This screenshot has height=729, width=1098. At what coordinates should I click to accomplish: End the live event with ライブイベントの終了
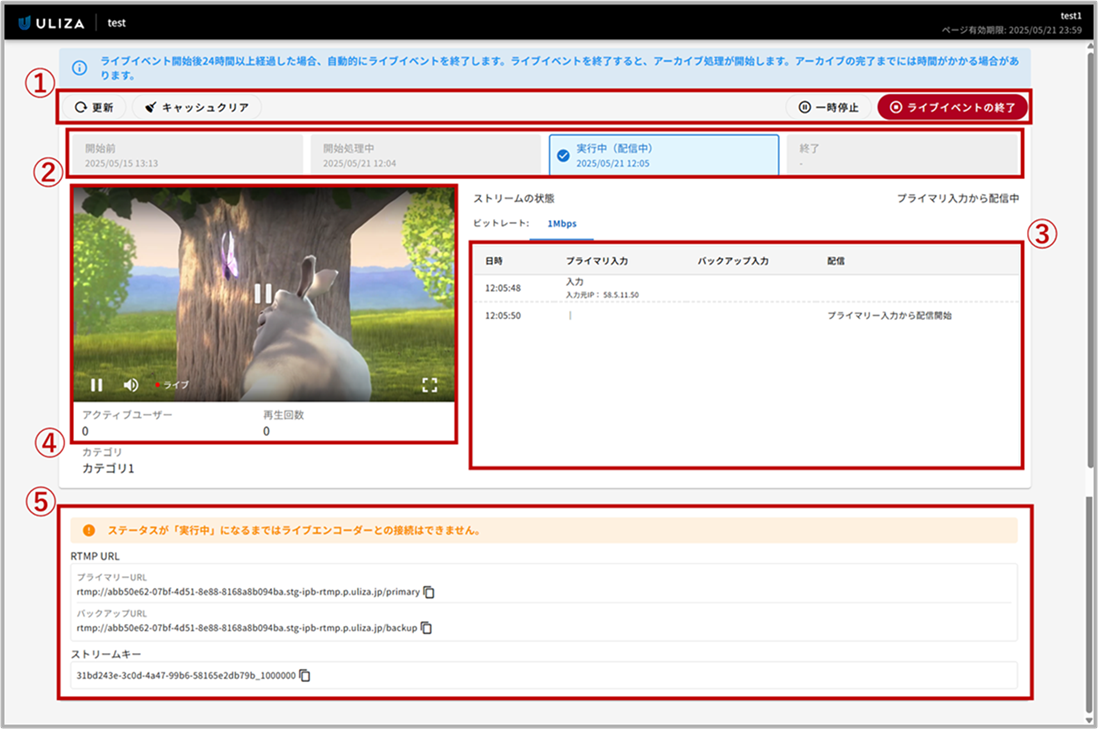pyautogui.click(x=952, y=107)
